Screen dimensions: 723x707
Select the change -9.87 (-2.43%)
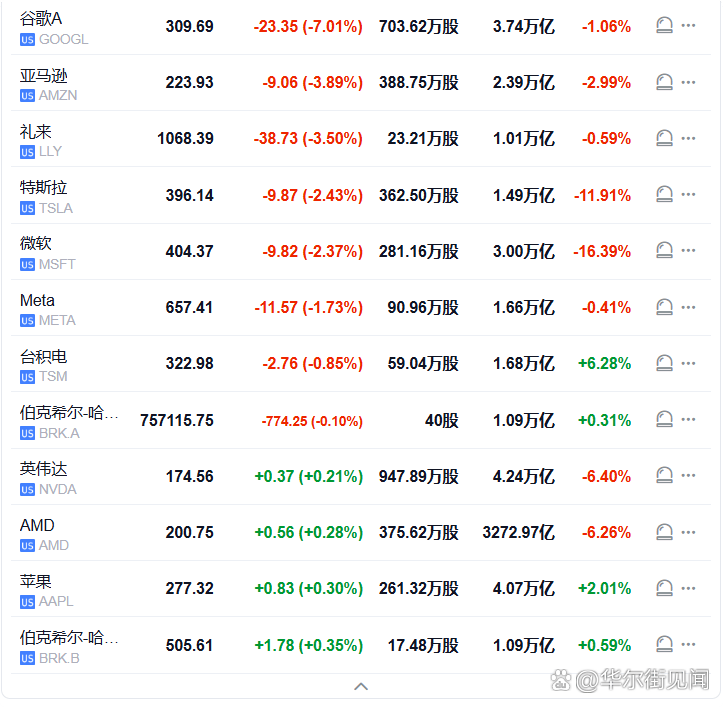click(313, 195)
